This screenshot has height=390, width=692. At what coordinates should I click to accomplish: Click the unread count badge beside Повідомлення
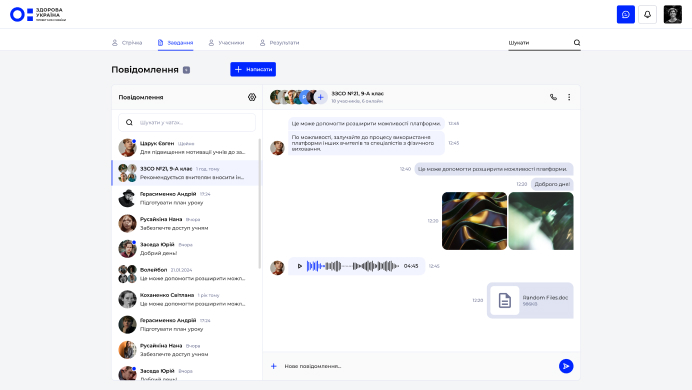pyautogui.click(x=186, y=70)
